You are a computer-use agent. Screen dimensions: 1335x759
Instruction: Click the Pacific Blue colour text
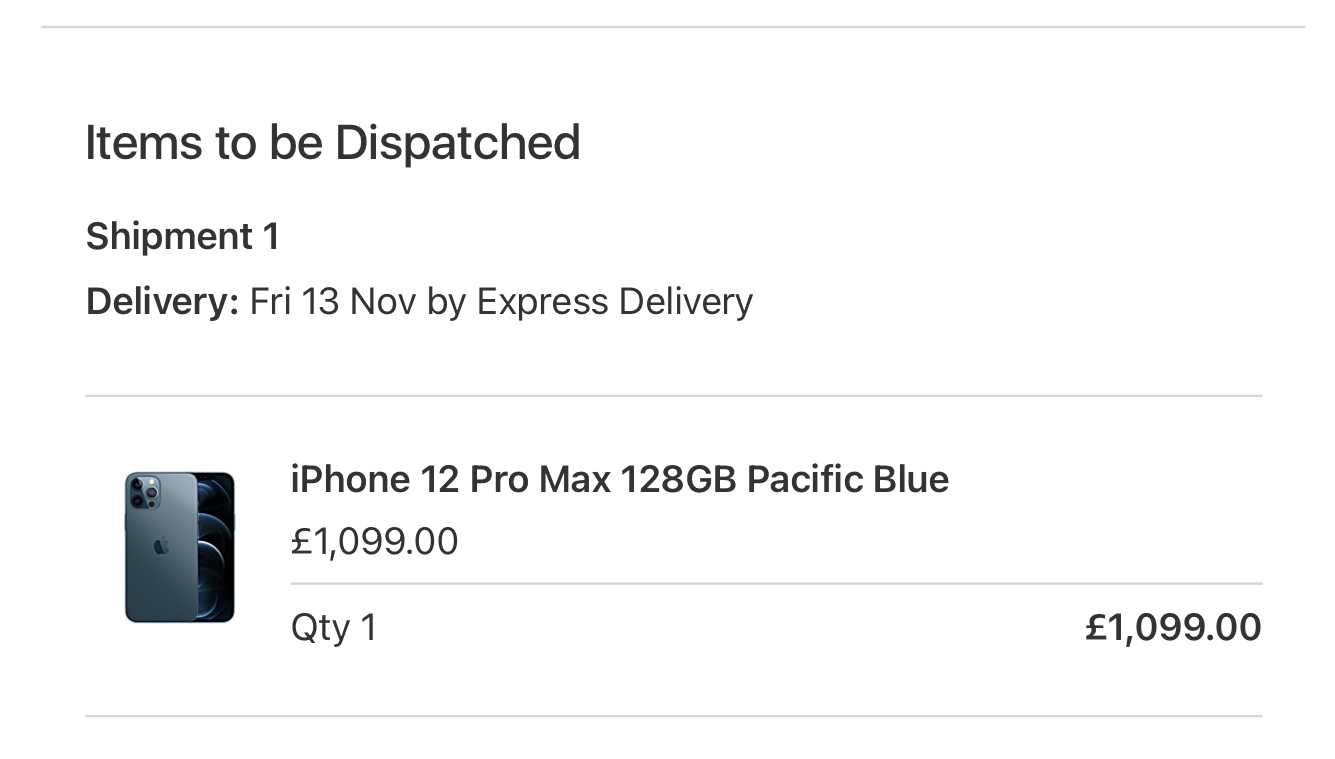click(848, 479)
